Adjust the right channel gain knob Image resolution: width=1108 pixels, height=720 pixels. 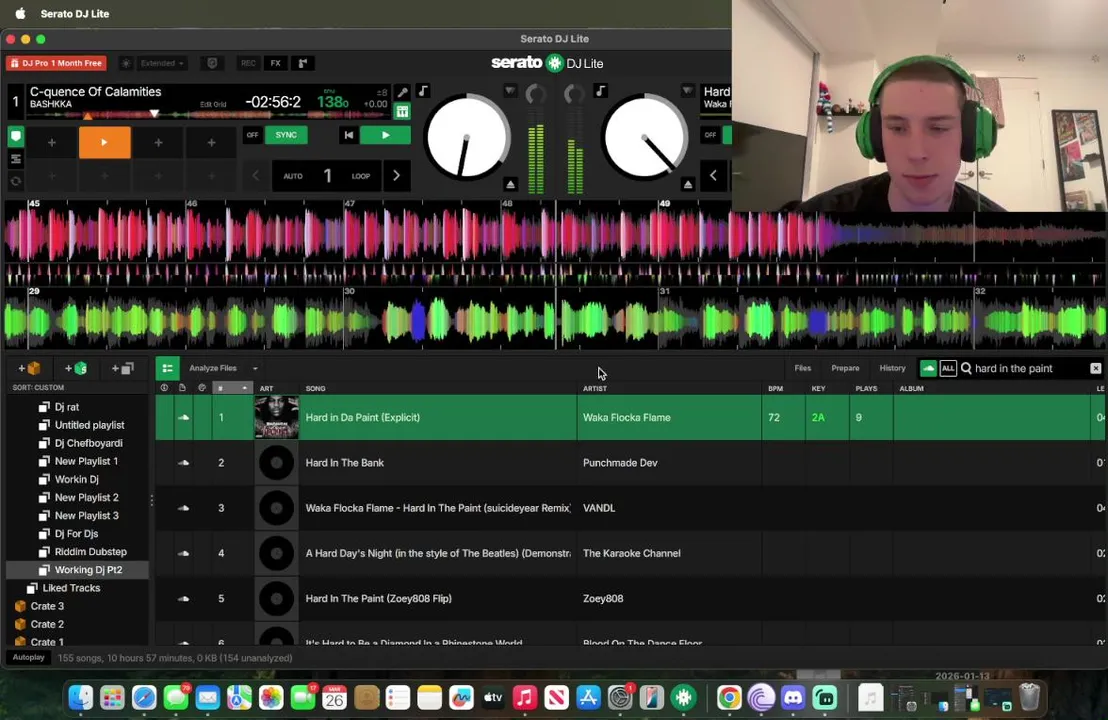click(x=574, y=93)
